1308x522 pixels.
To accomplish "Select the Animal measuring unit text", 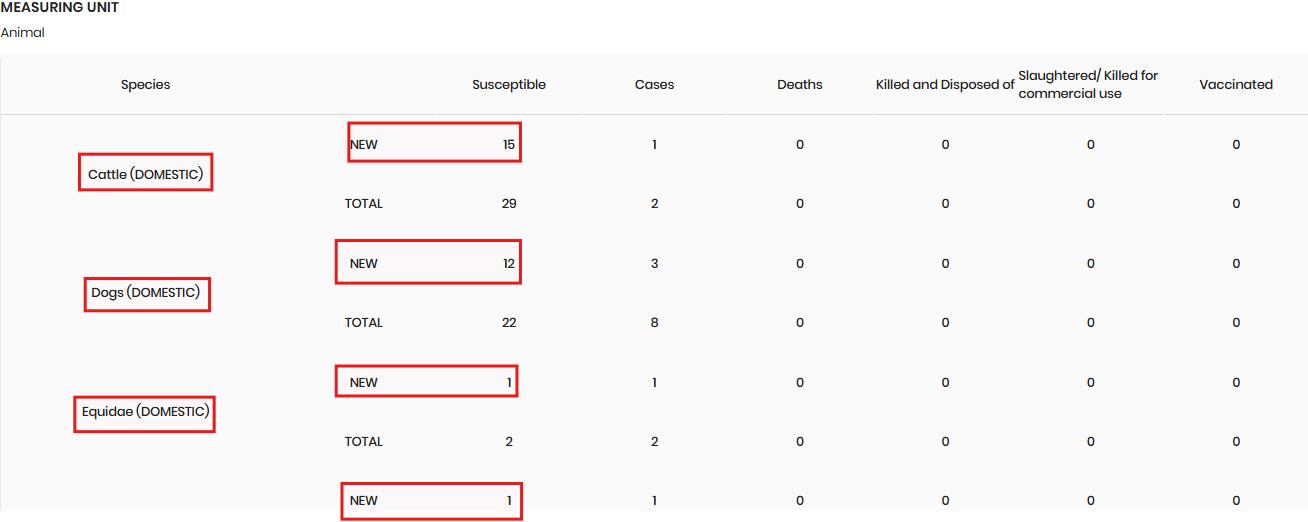I will coord(22,33).
